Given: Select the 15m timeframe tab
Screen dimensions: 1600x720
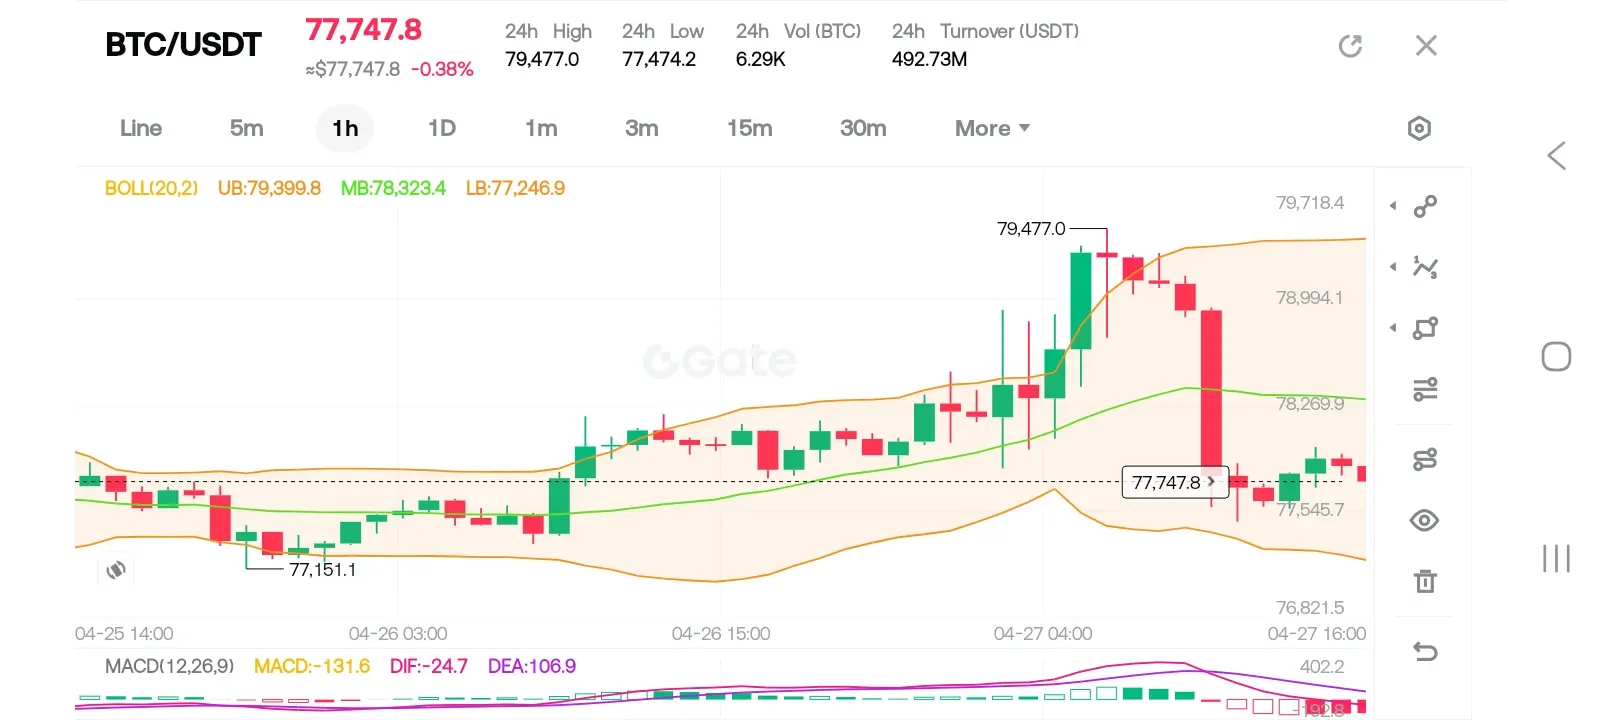Looking at the screenshot, I should pos(750,128).
